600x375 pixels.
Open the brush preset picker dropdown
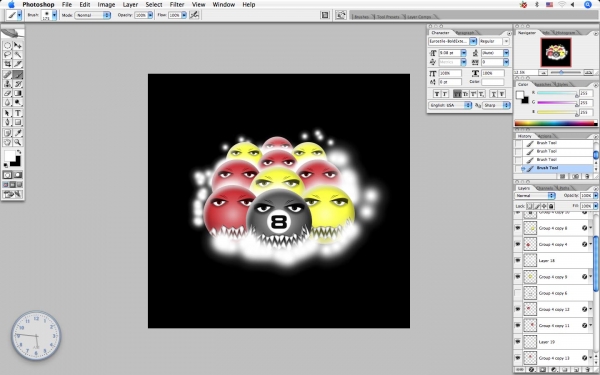[x=54, y=15]
